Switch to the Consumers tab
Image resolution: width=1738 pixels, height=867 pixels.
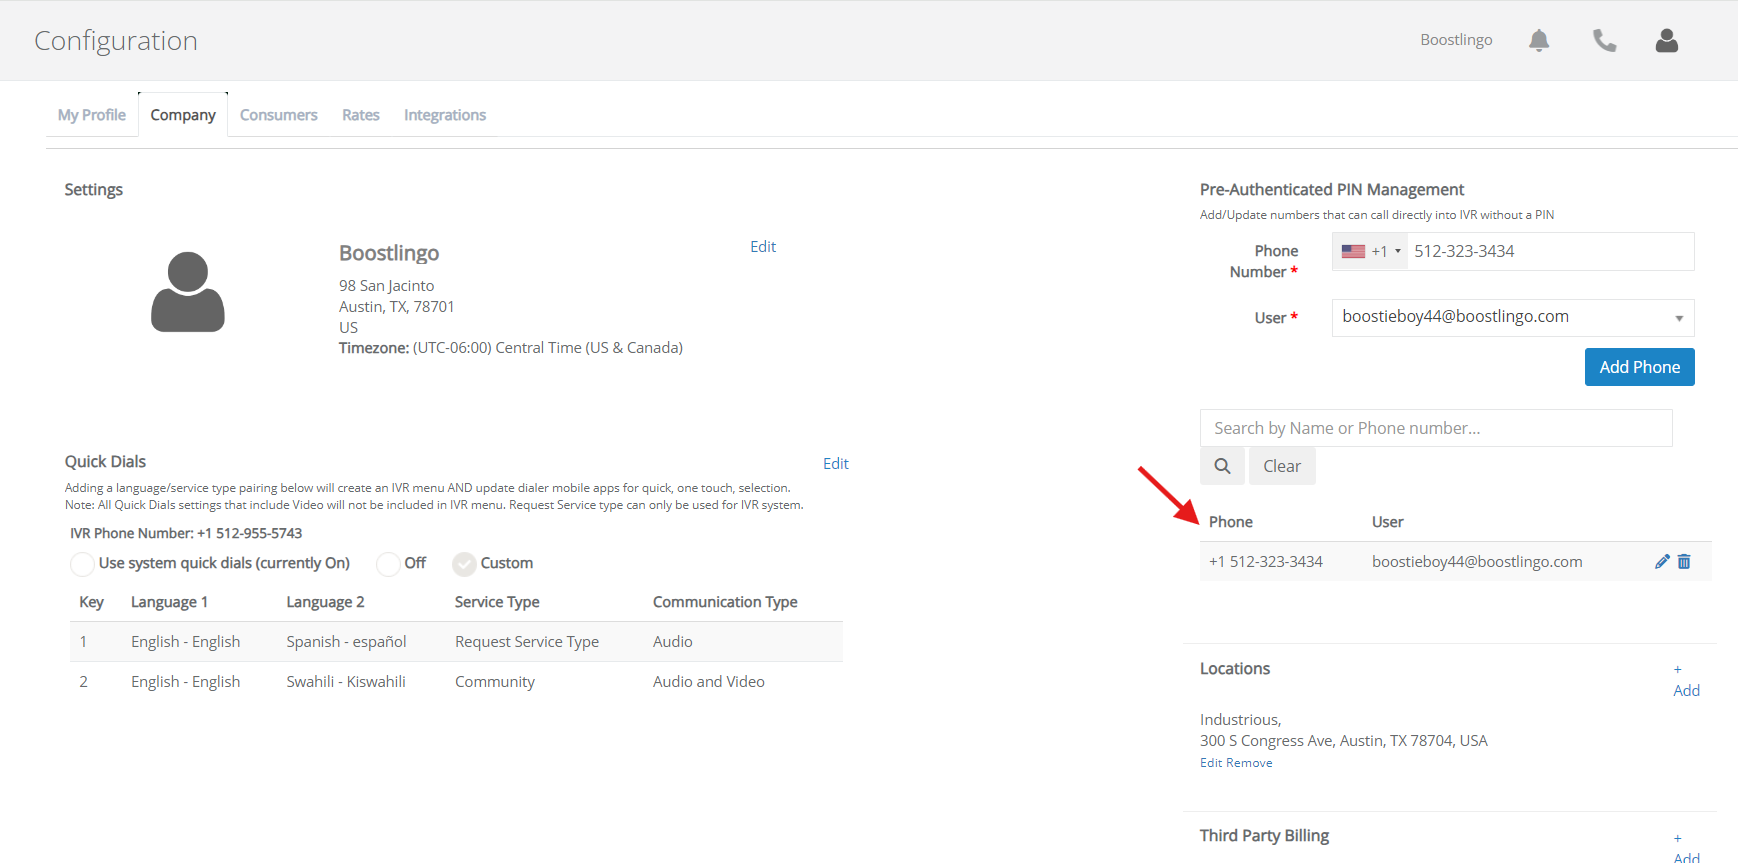[279, 115]
